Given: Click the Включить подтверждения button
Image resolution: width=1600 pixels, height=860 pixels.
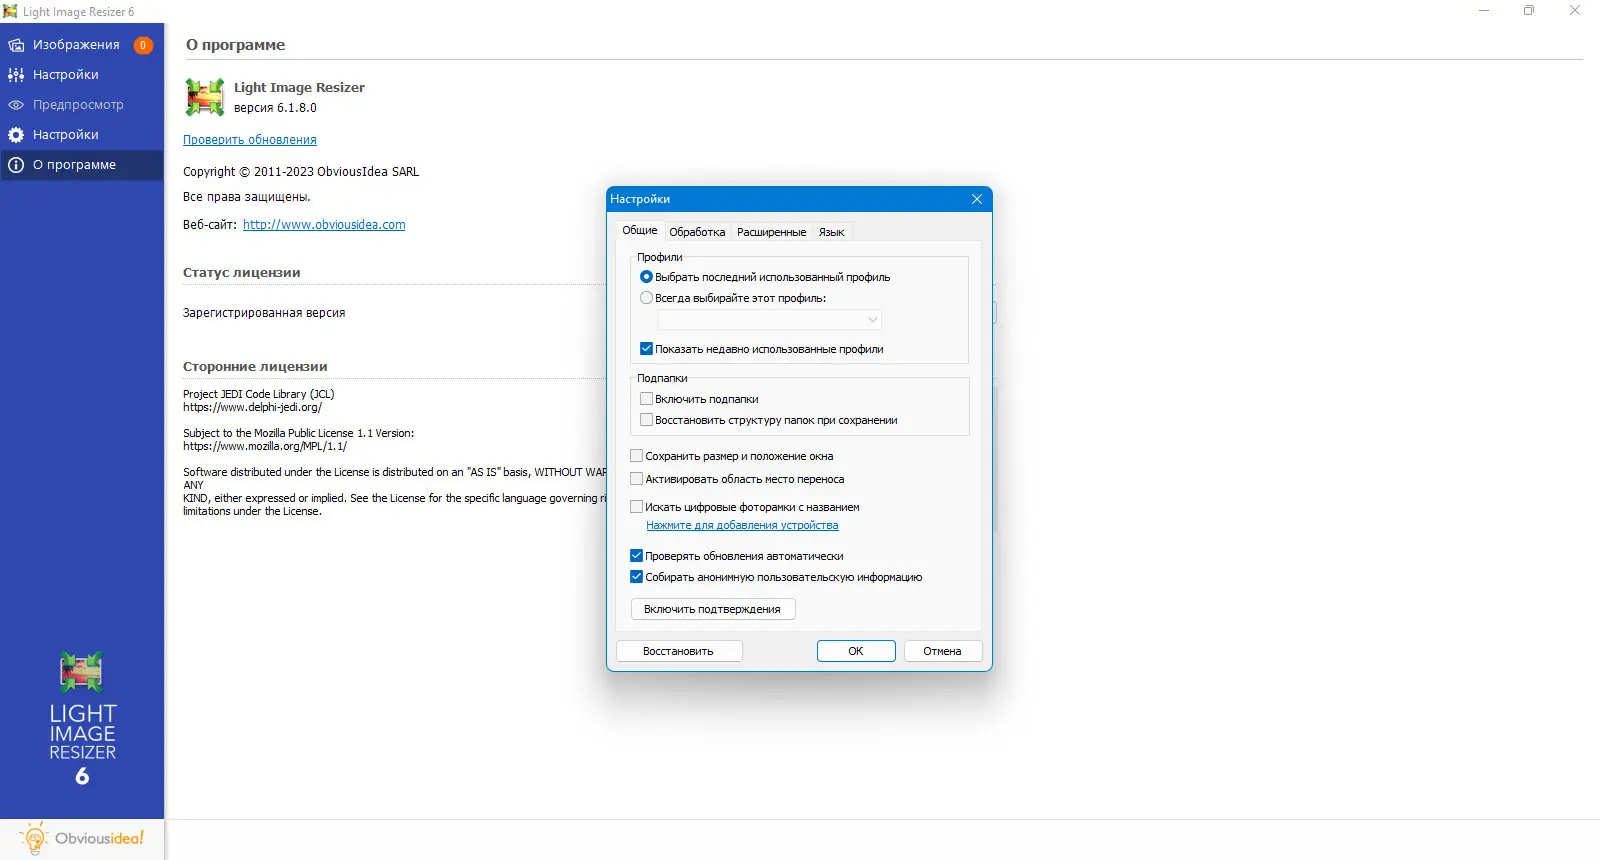Looking at the screenshot, I should (x=713, y=609).
